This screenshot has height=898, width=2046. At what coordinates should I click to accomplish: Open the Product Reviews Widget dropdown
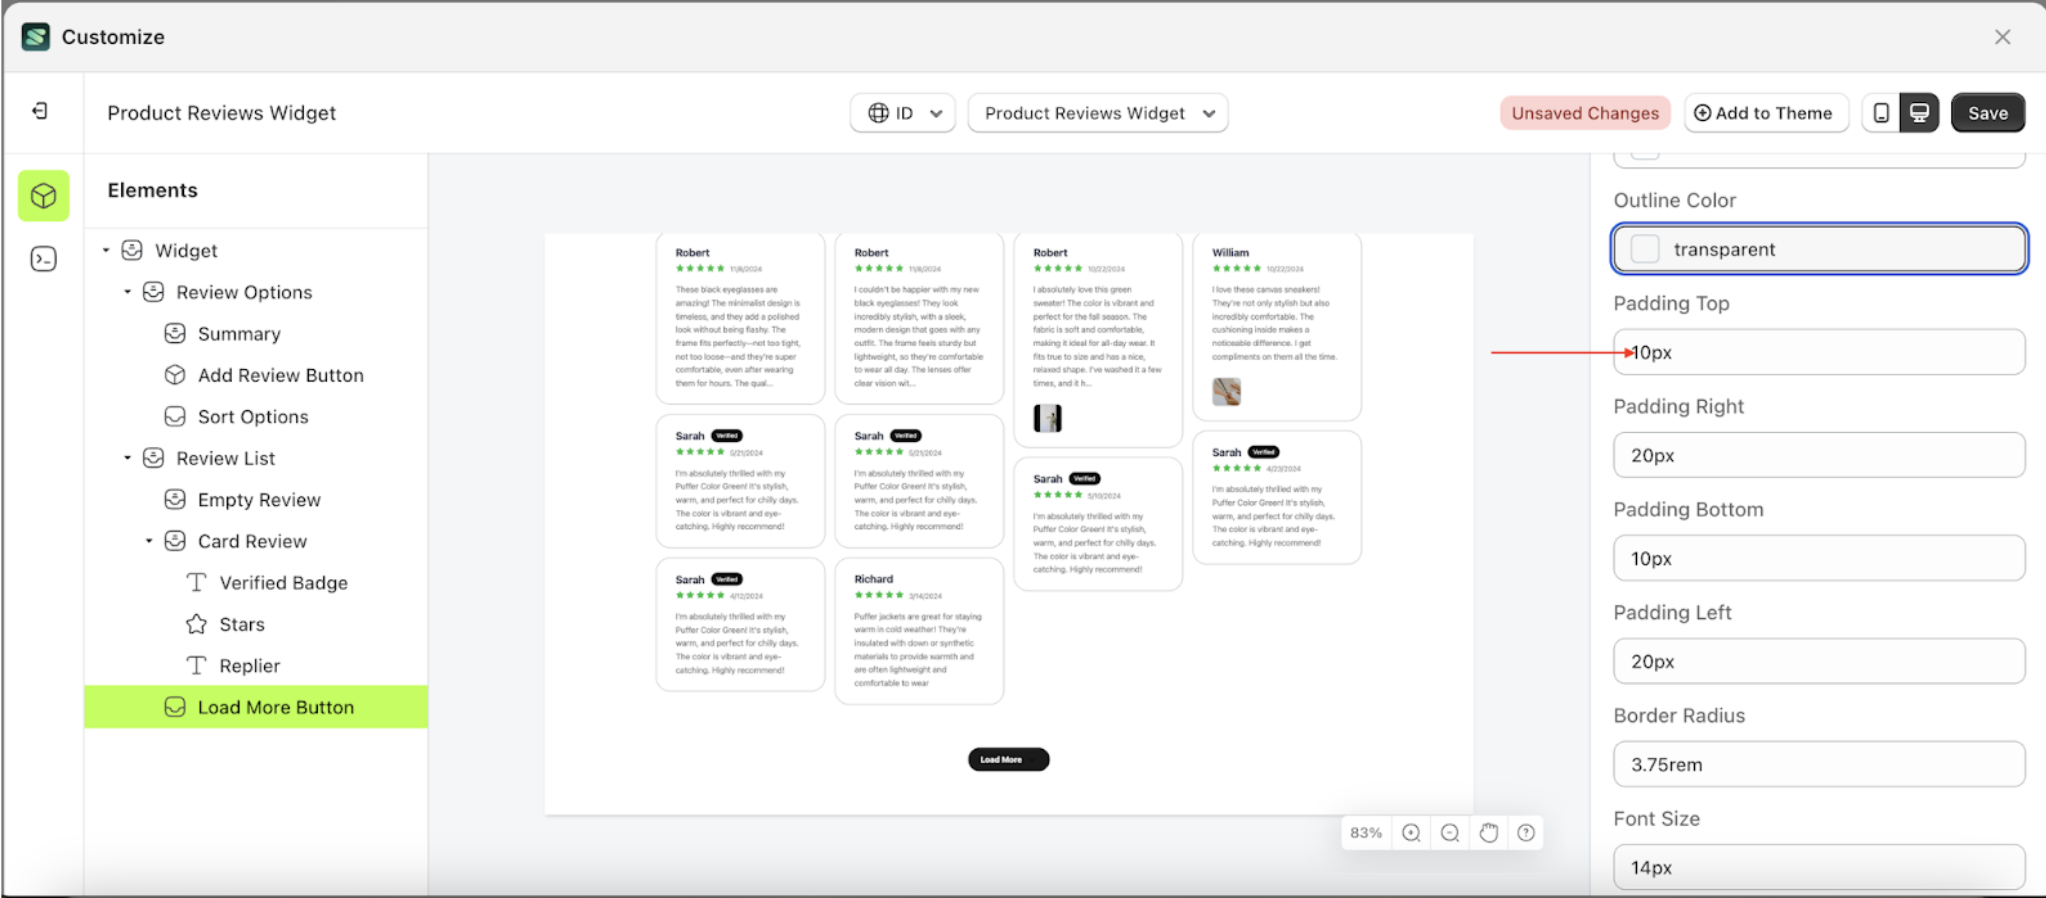click(x=1098, y=113)
